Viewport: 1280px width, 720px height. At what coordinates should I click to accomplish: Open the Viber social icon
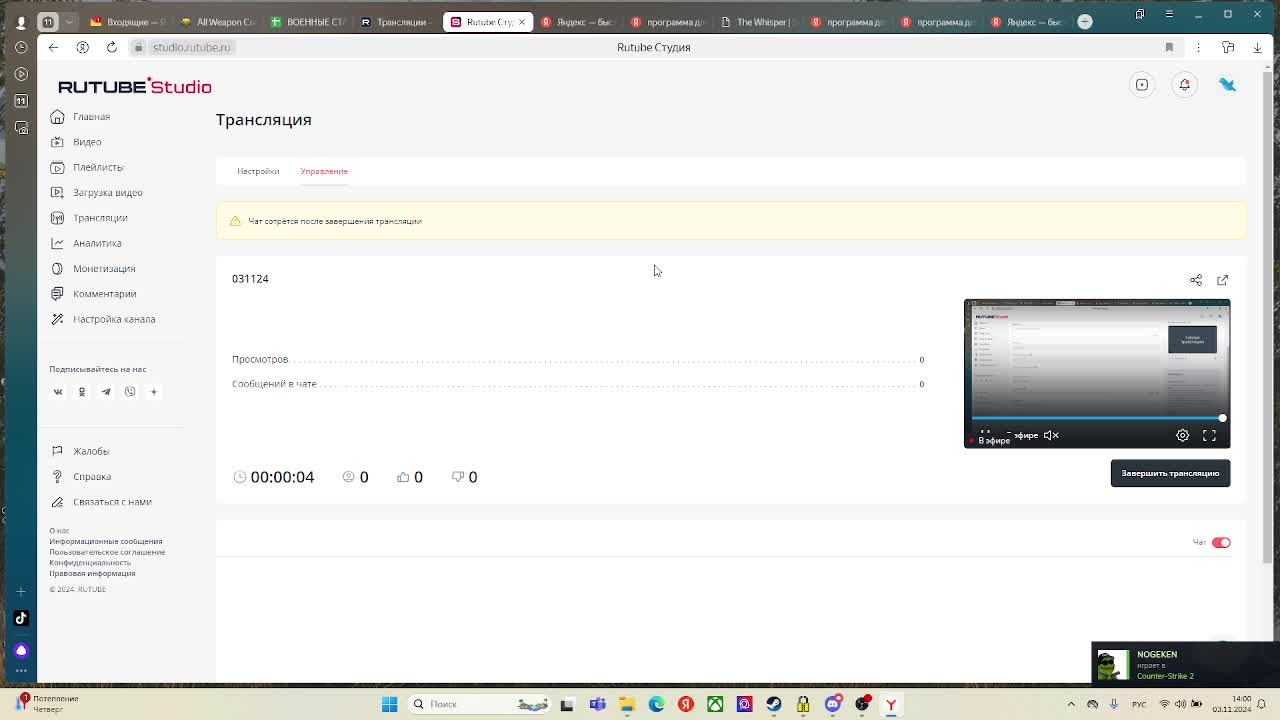tap(130, 392)
